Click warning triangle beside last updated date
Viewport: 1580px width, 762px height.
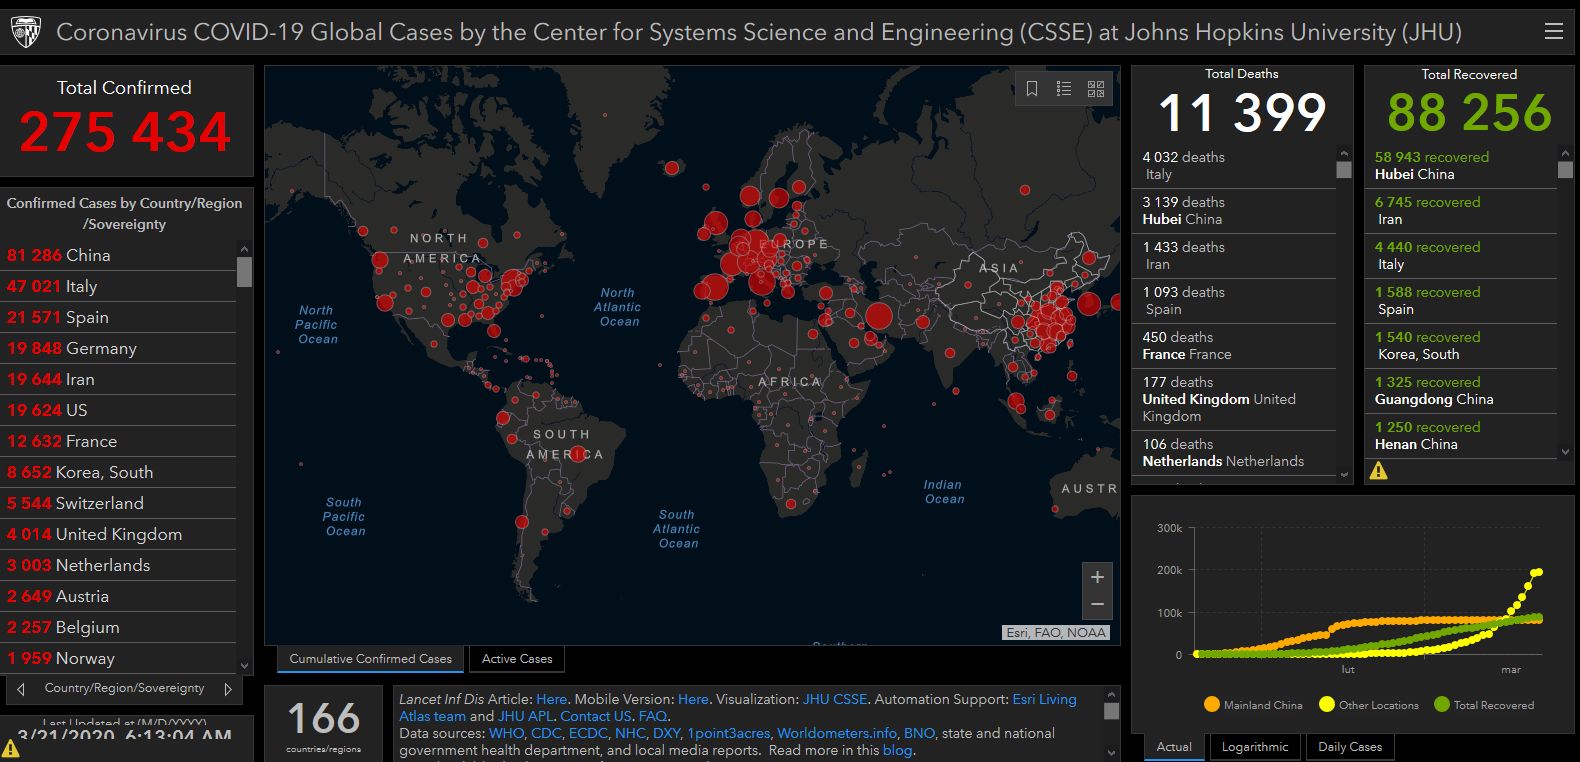click(x=11, y=748)
